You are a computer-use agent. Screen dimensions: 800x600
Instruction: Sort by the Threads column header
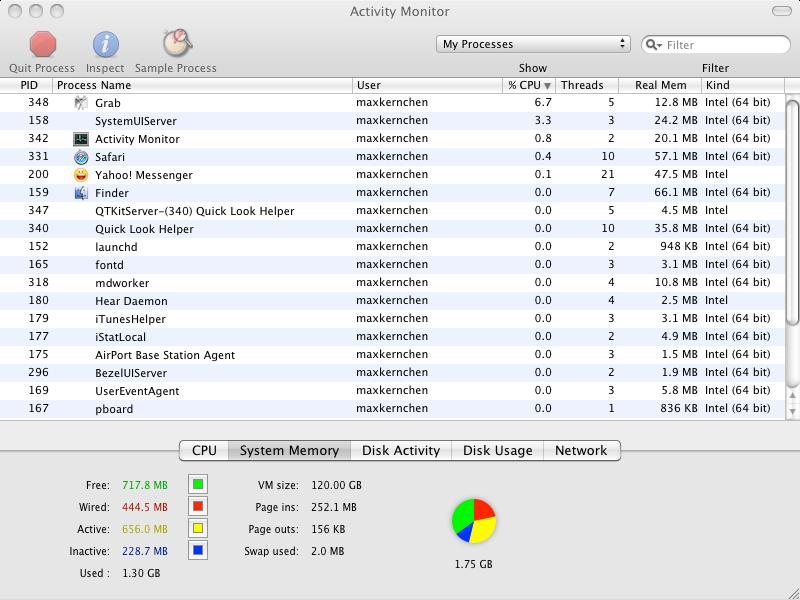coord(587,85)
